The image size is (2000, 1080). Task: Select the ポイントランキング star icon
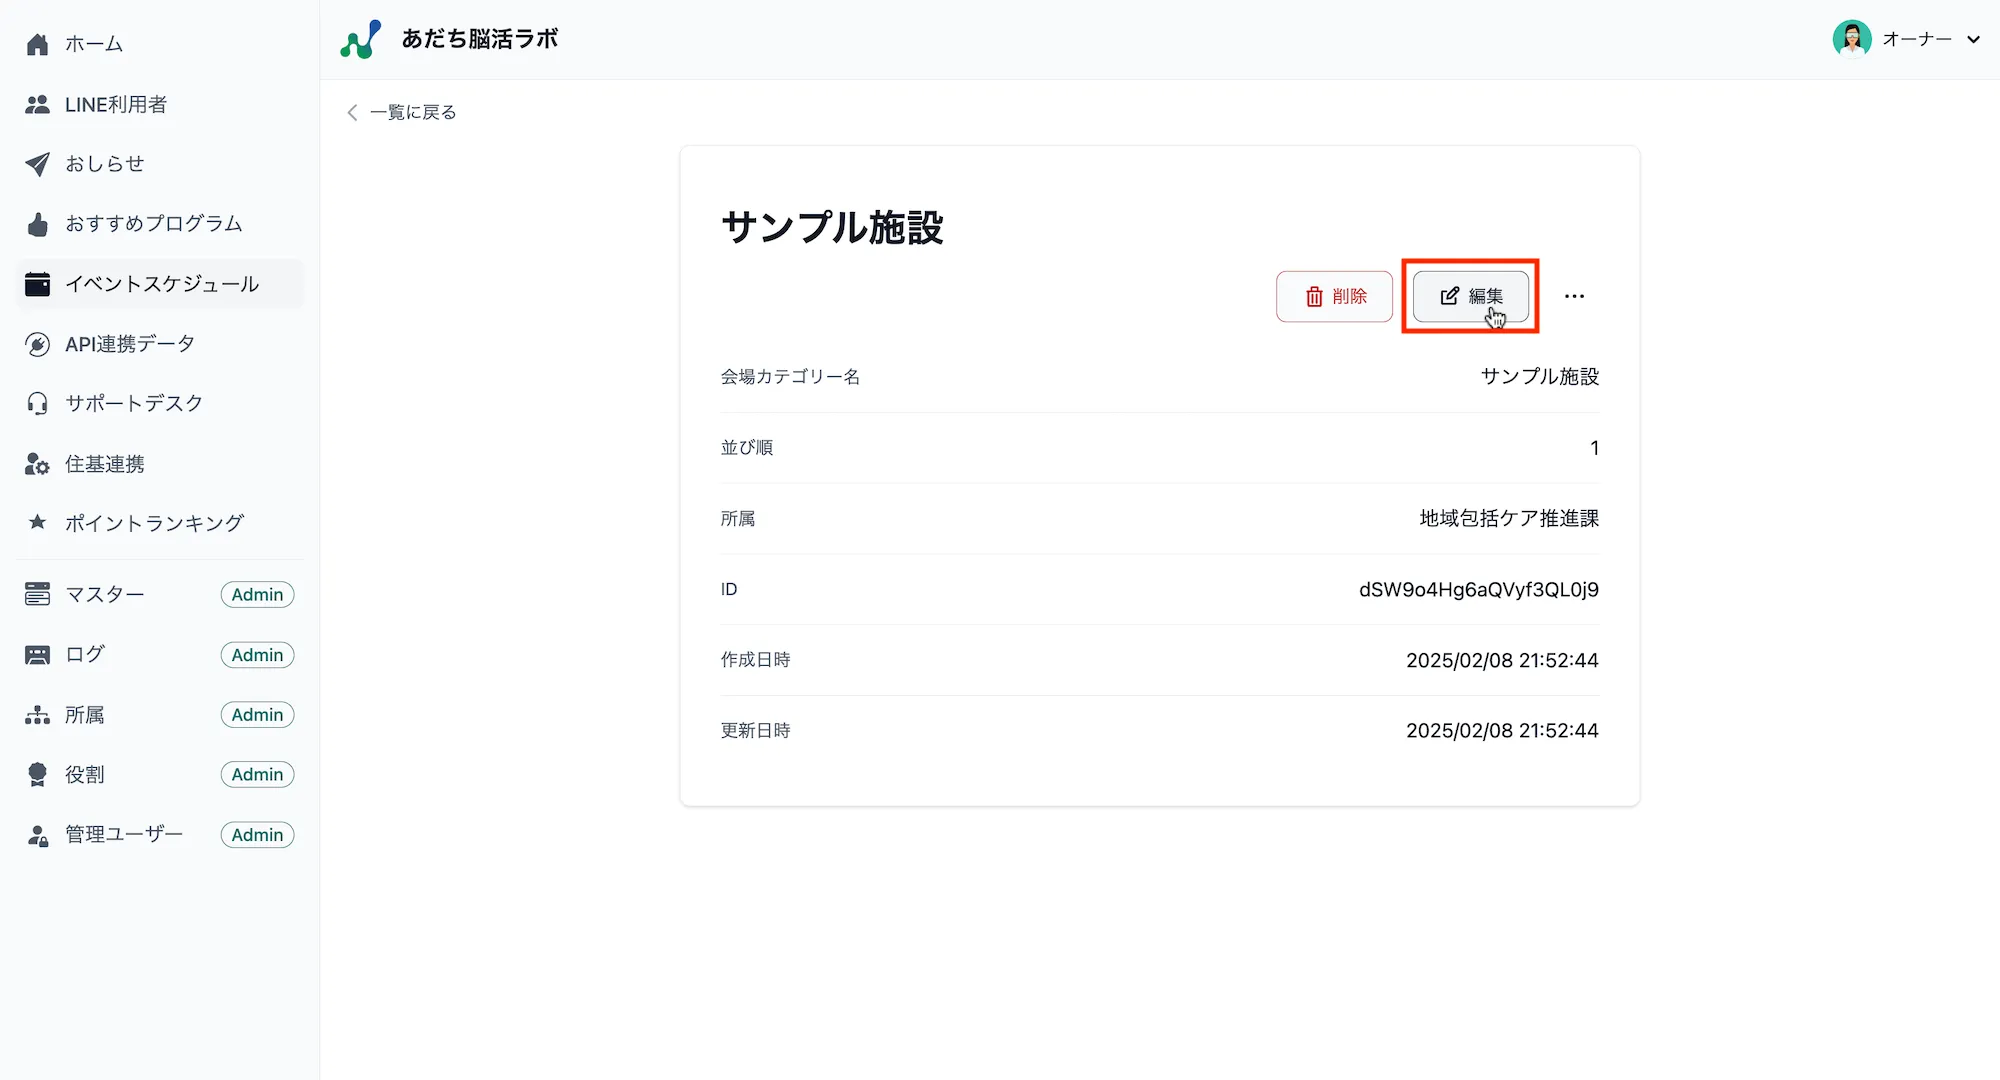[x=37, y=522]
